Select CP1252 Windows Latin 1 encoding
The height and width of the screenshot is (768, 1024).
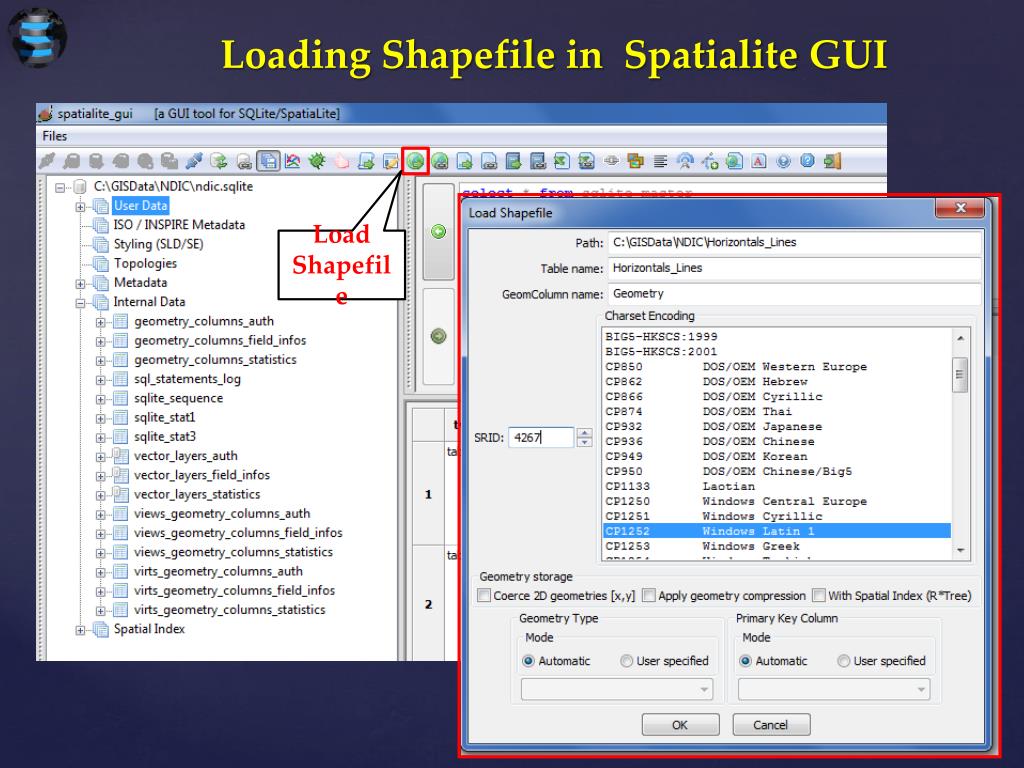tap(776, 531)
